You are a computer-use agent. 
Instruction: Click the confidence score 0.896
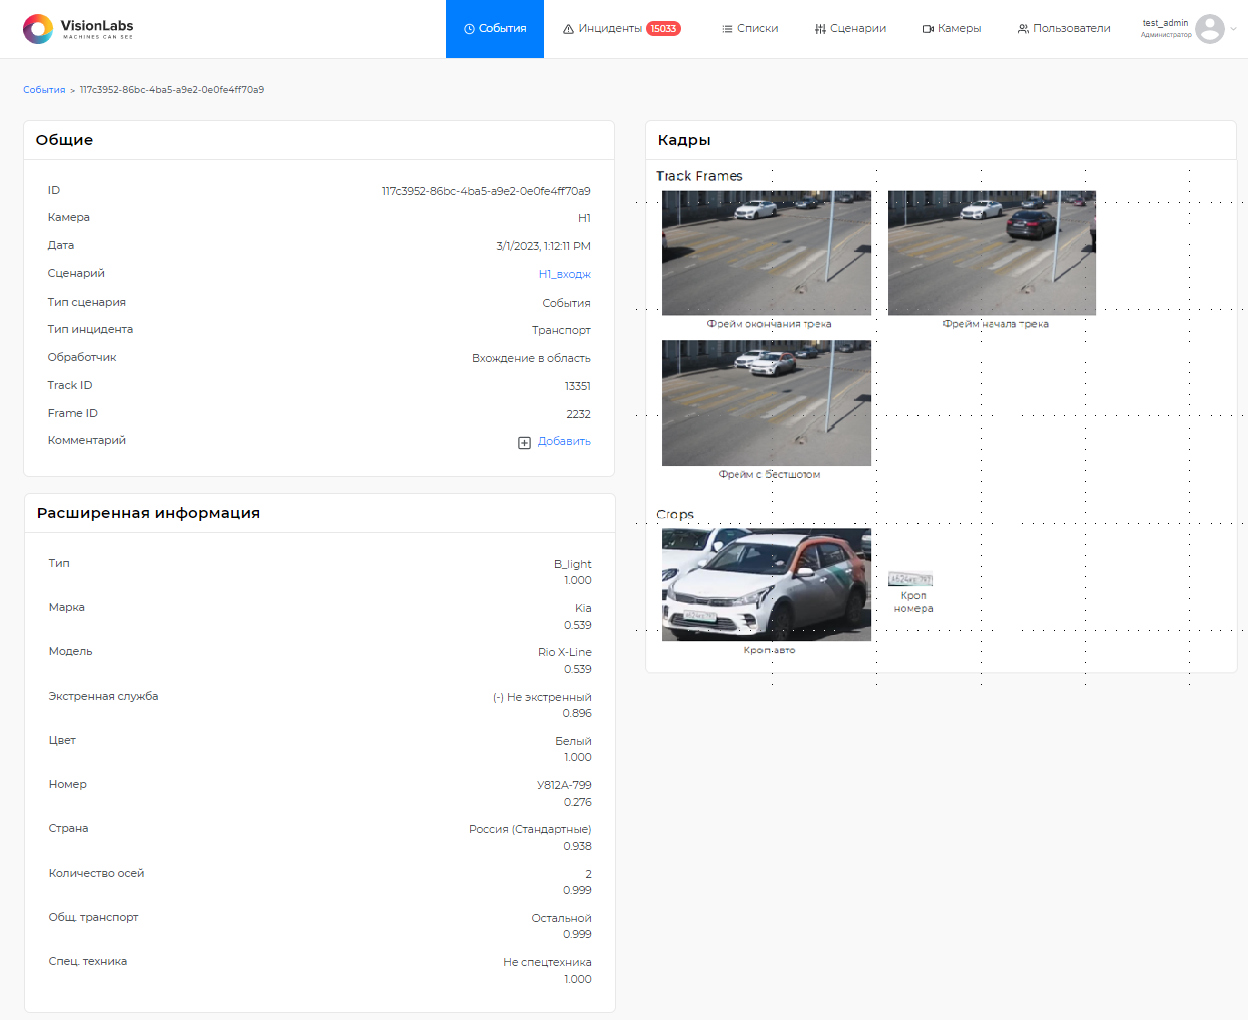click(577, 714)
